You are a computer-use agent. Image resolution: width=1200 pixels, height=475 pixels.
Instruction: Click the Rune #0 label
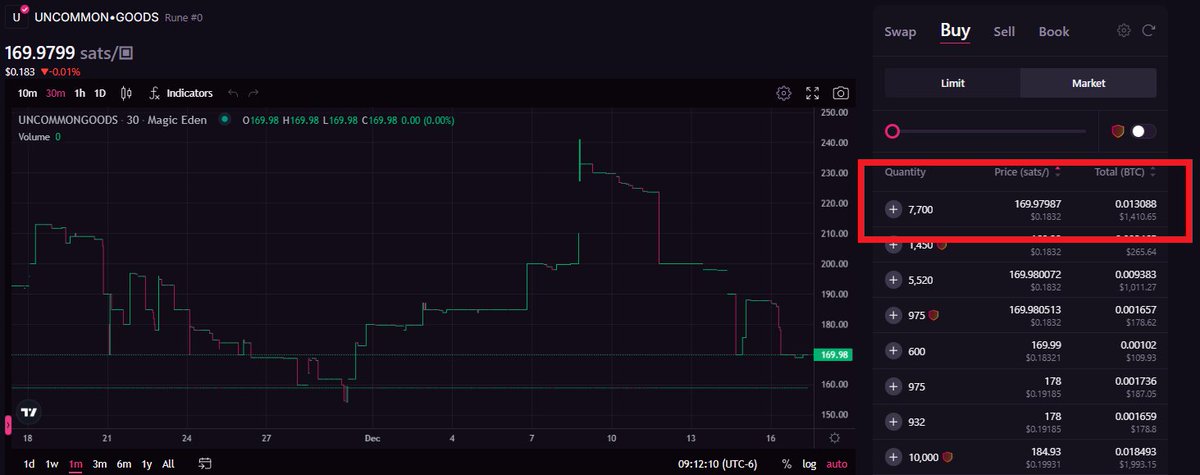click(186, 17)
